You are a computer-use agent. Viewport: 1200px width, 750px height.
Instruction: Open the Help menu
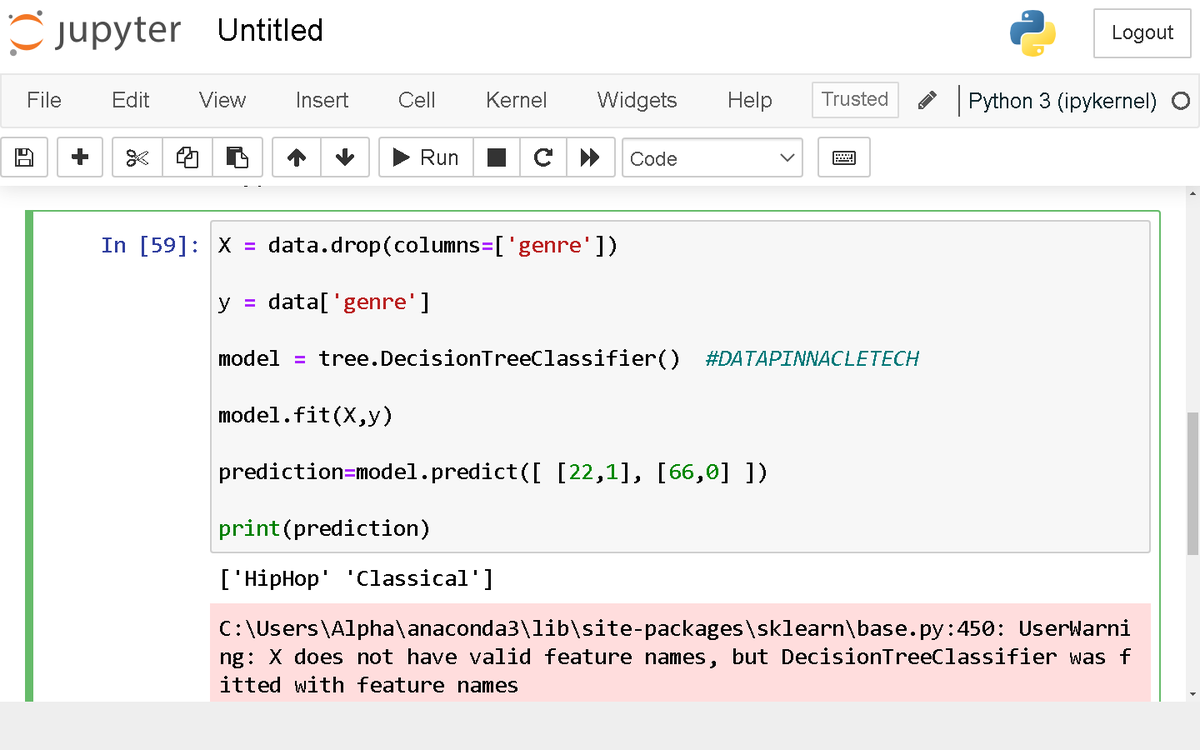click(x=750, y=100)
